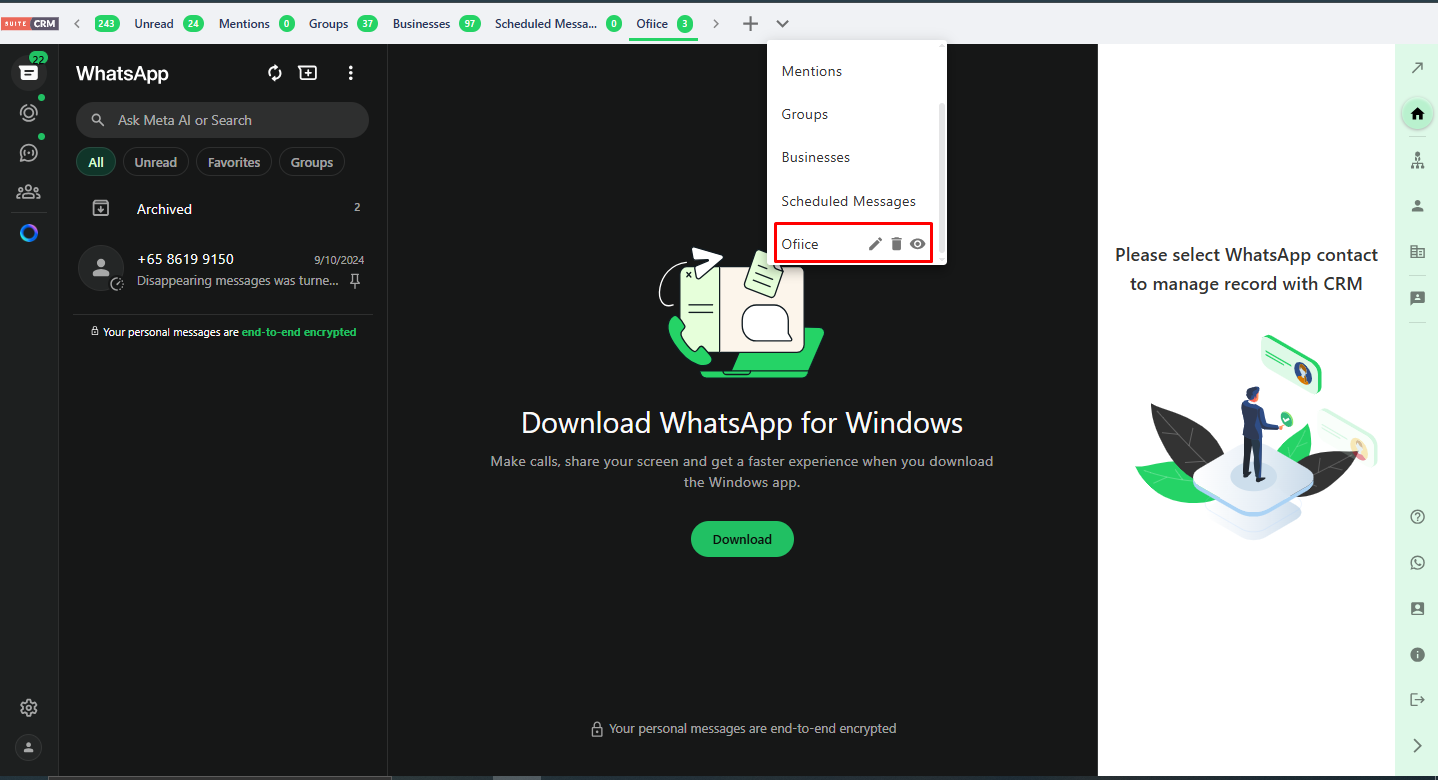Click the edit pencil icon beside Ofiice

coord(875,244)
